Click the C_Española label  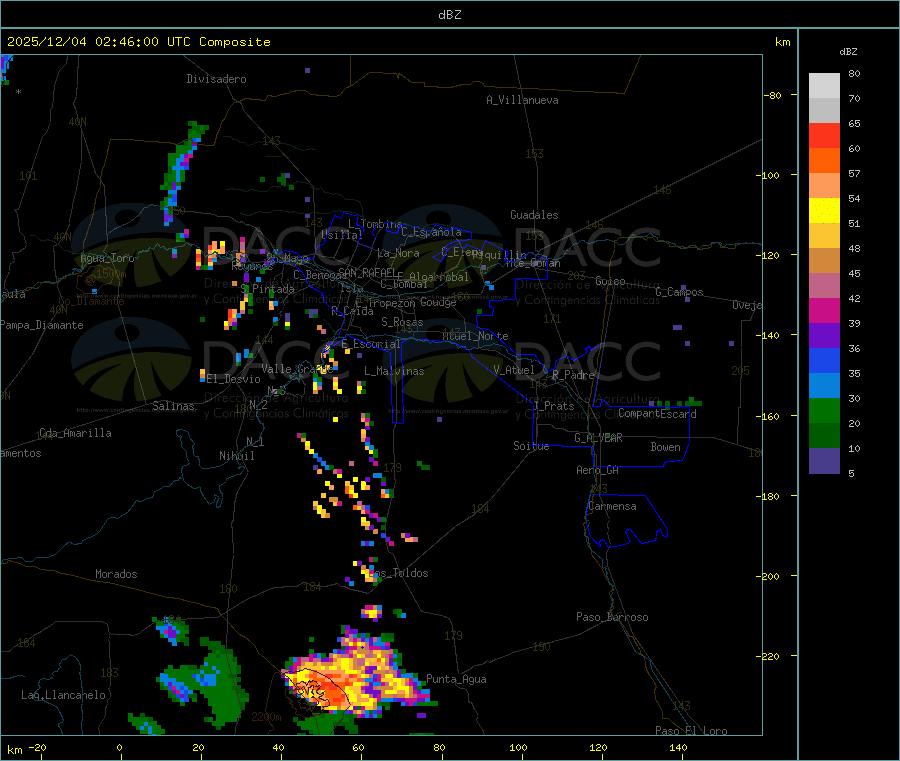(x=432, y=232)
